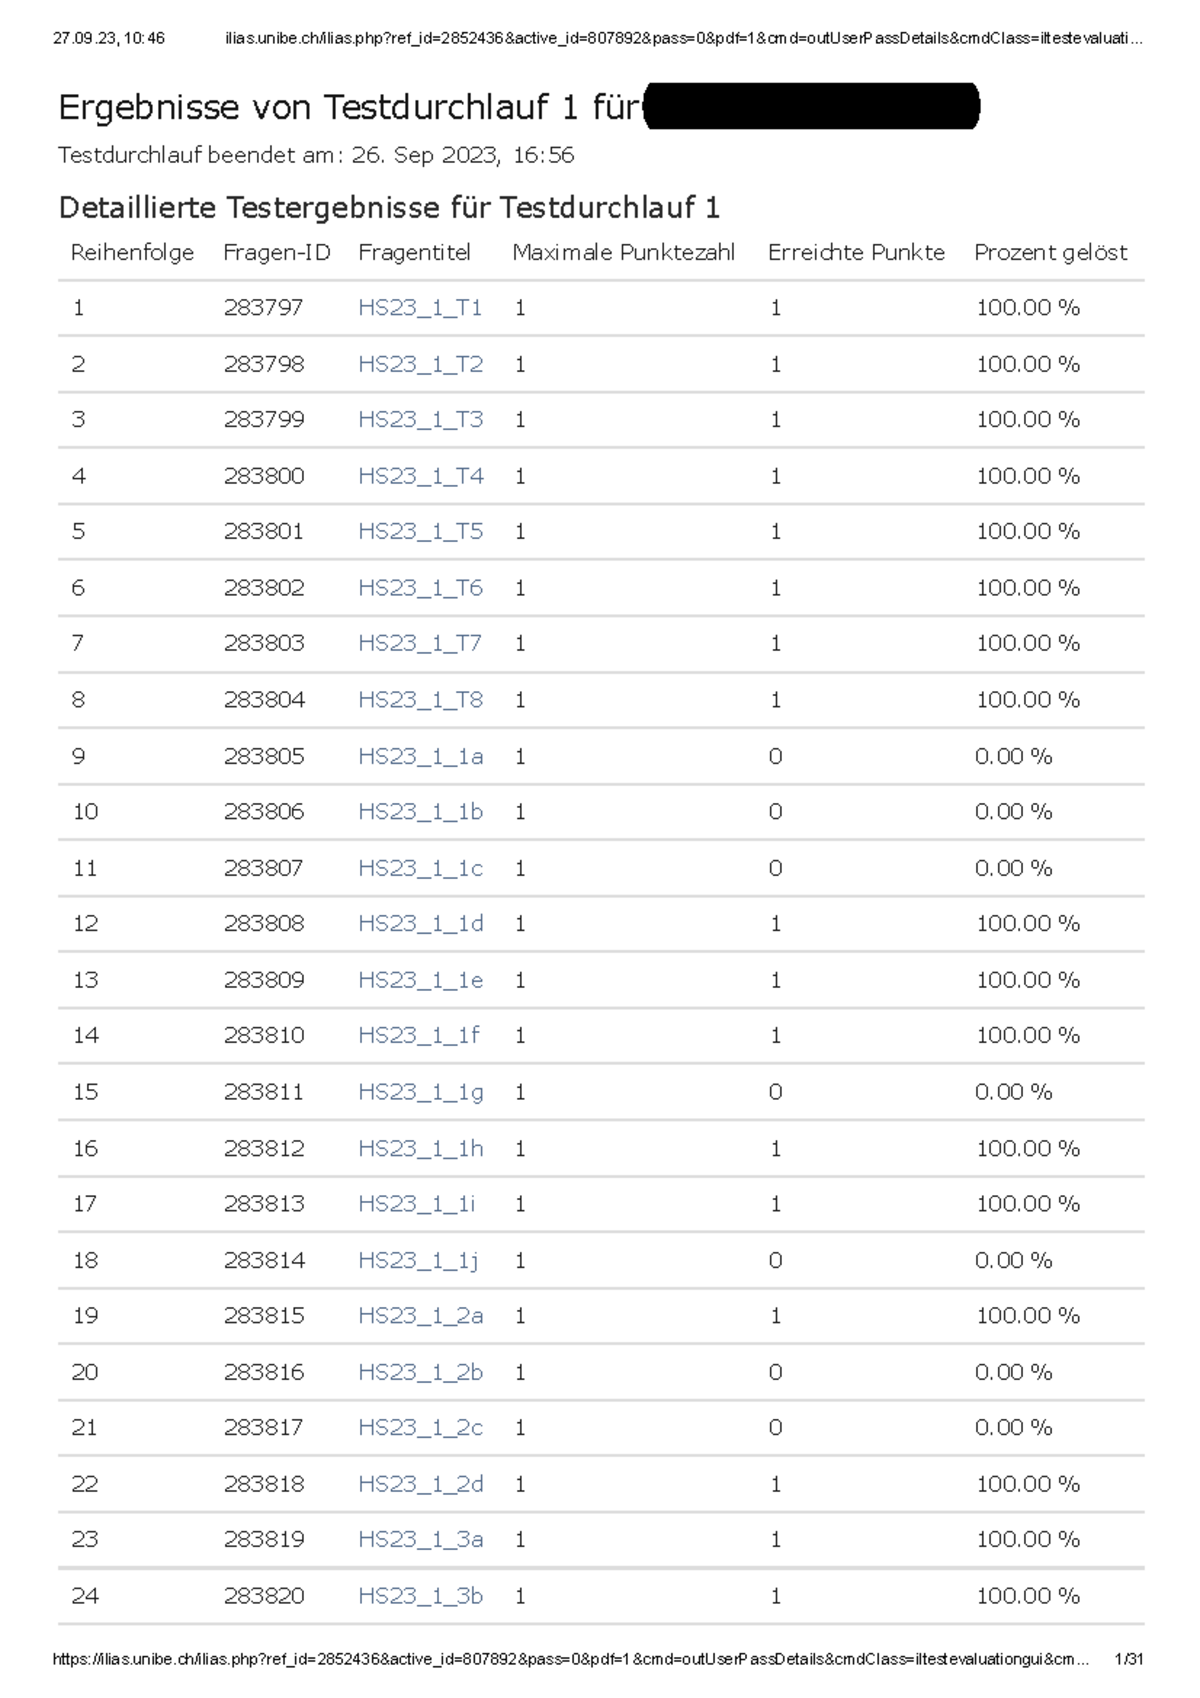Screen dimensions: 1200x1698
Task: Click the HS23_1_1c question title
Action: (420, 868)
